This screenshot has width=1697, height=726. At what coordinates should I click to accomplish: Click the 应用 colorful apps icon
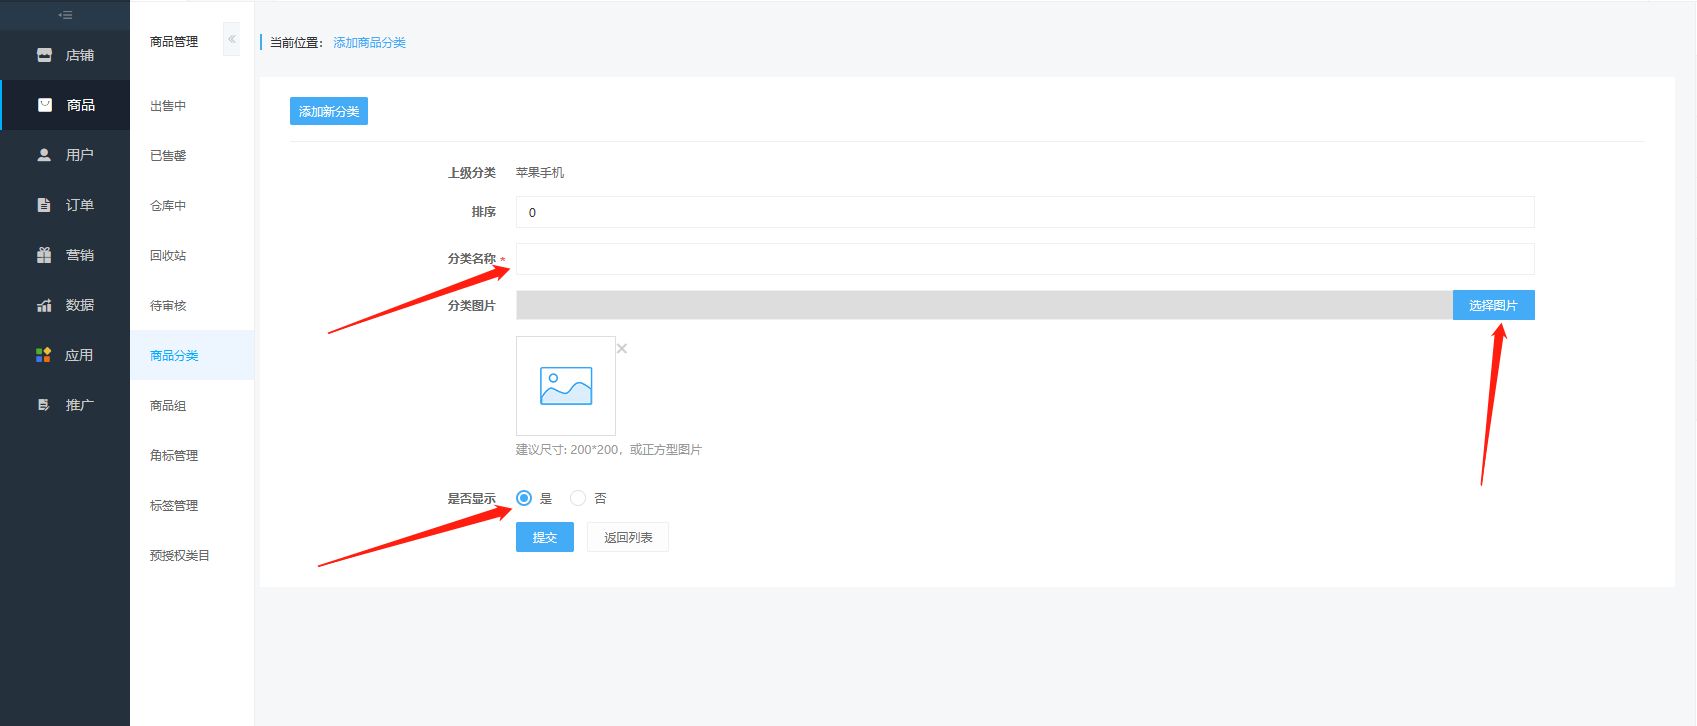coord(44,355)
